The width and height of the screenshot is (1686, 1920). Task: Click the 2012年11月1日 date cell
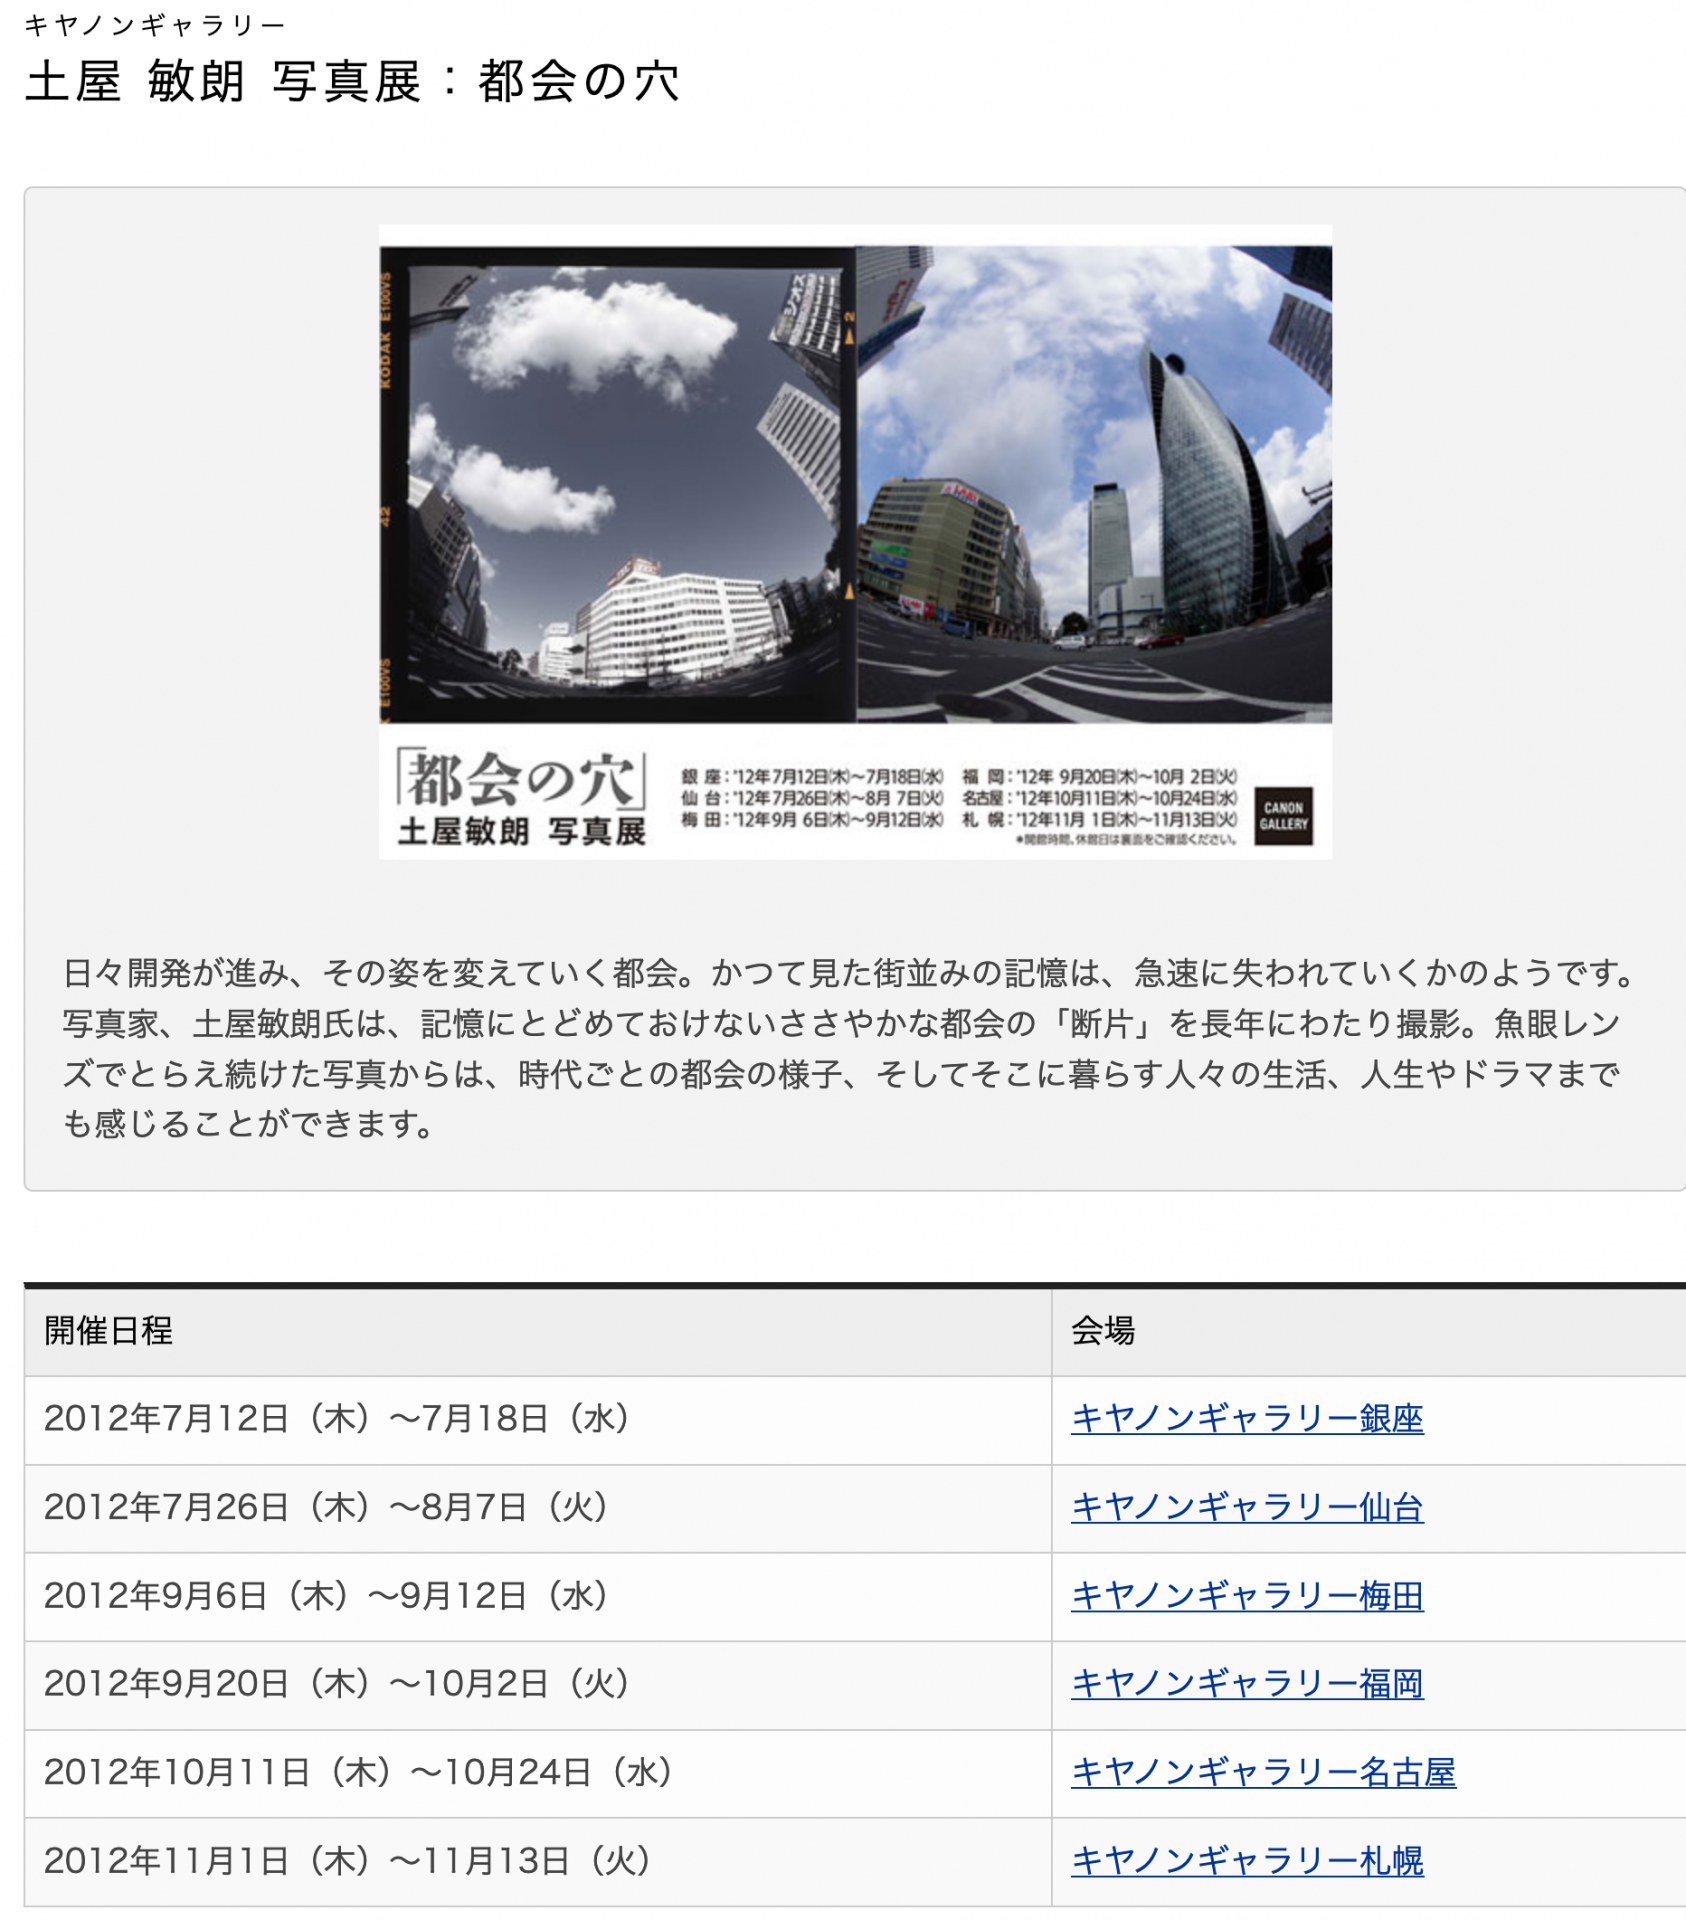point(347,1860)
